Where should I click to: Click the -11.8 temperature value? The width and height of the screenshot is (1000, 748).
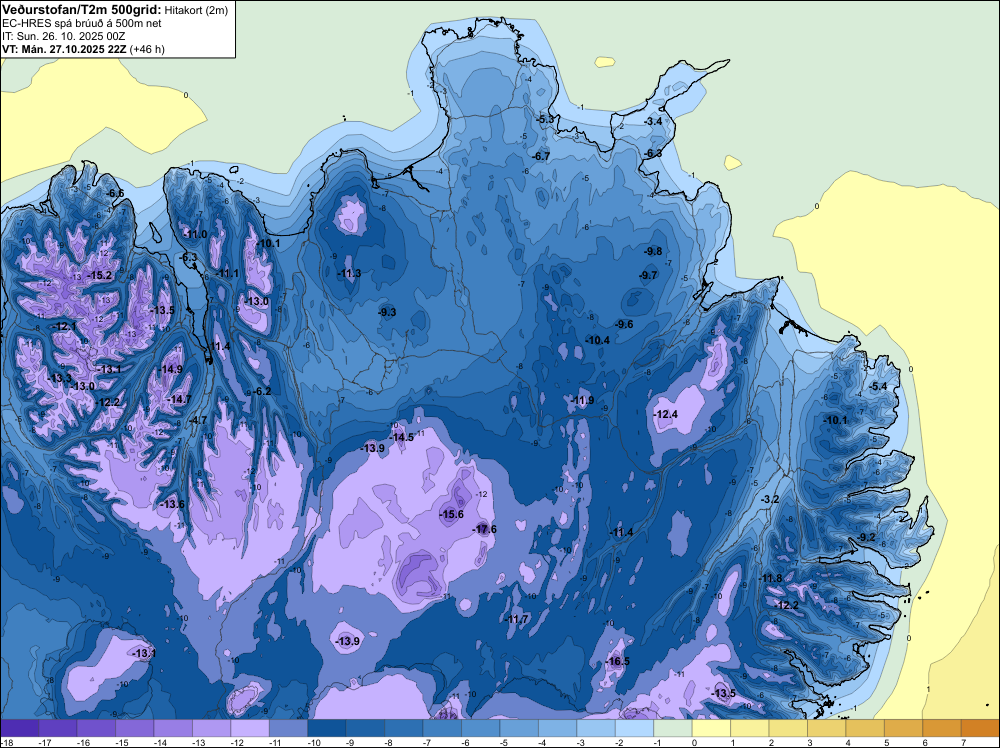pyautogui.click(x=770, y=578)
